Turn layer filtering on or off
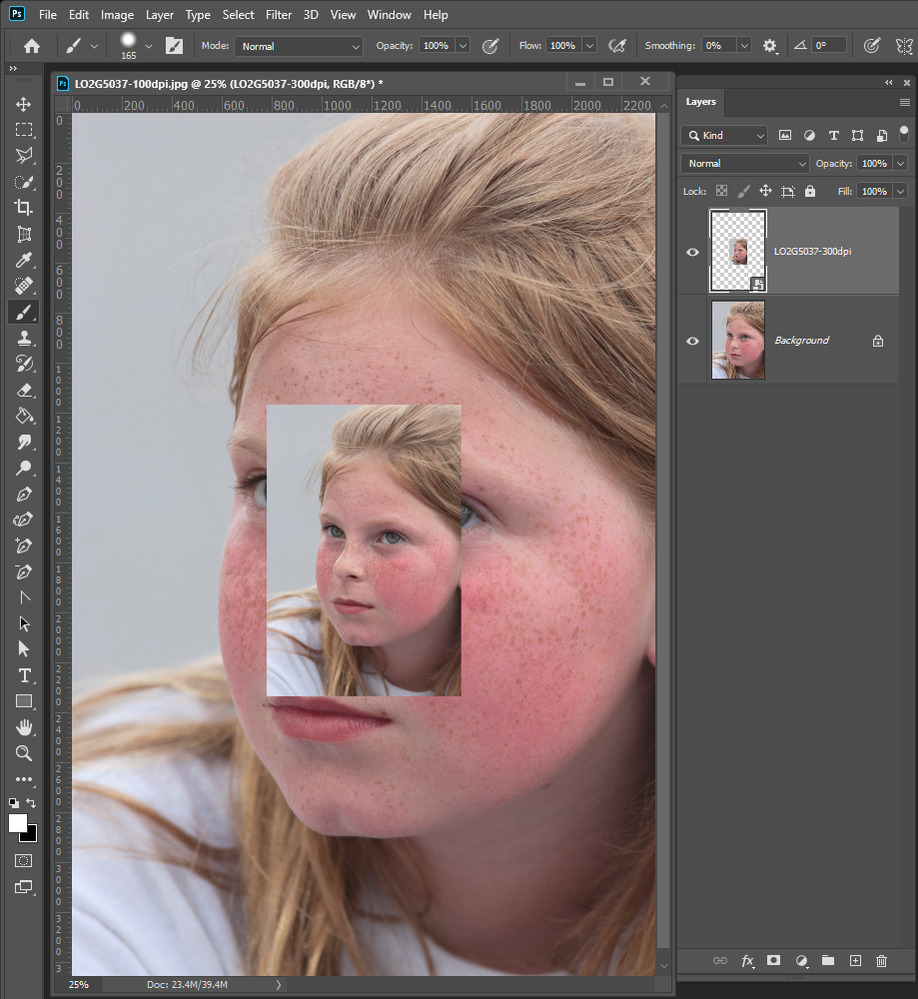 pos(903,133)
